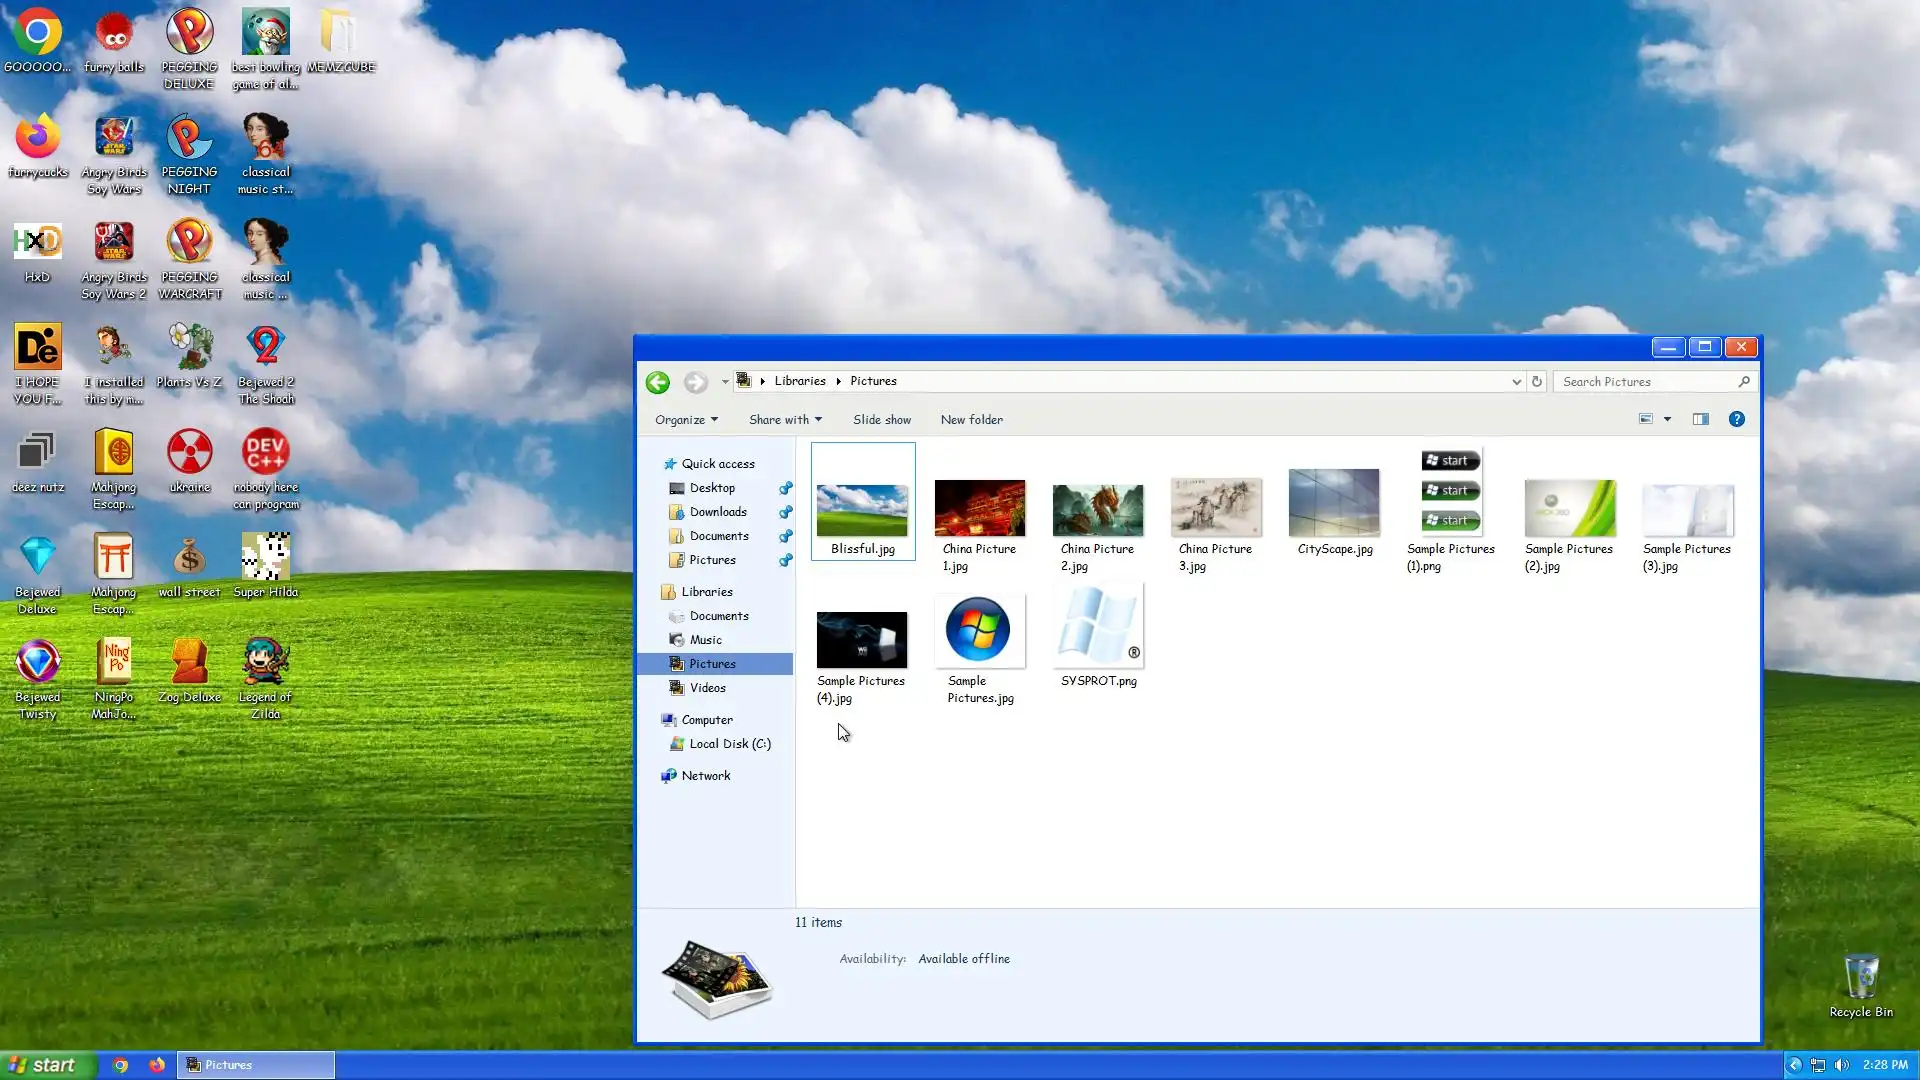
Task: Click Libraries in the address breadcrumb
Action: pyautogui.click(x=799, y=381)
